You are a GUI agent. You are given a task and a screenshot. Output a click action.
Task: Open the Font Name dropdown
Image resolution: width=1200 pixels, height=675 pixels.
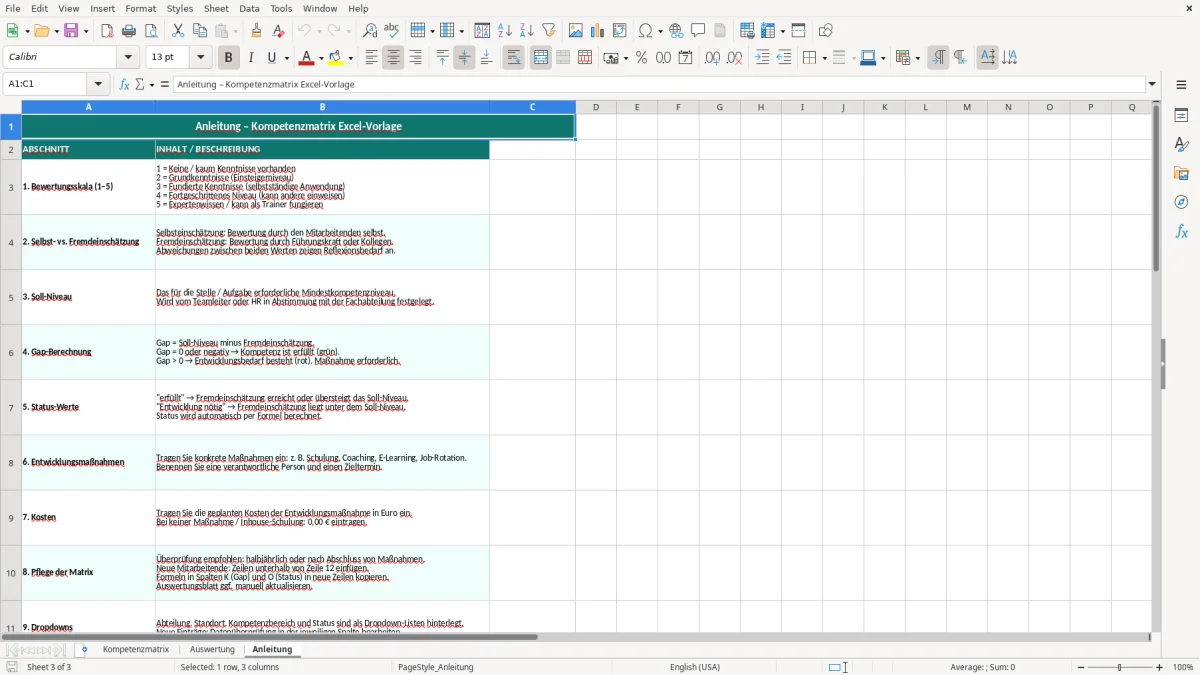coord(128,58)
